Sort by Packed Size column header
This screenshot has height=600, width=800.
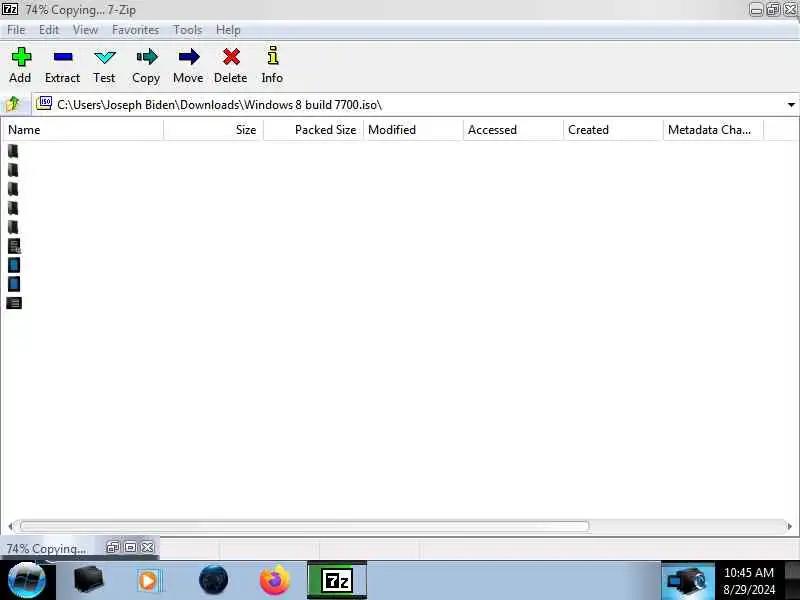(x=313, y=130)
